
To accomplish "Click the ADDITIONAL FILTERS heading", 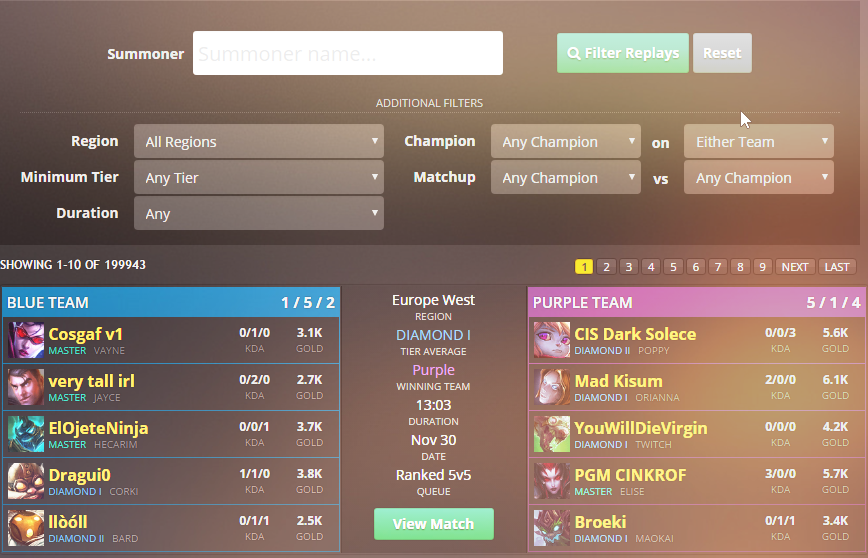I will coord(430,103).
